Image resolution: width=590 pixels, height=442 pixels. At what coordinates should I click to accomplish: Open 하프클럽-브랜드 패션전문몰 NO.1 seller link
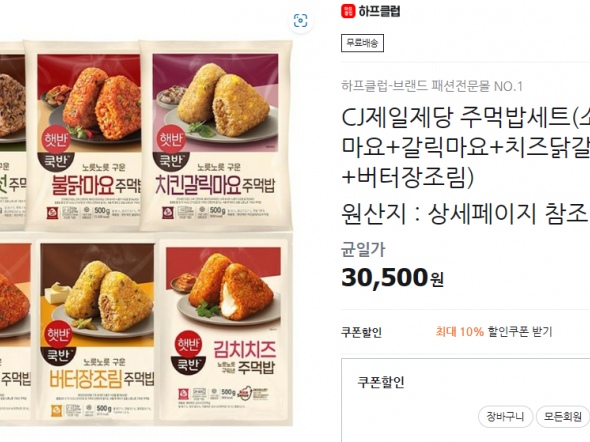(x=432, y=87)
